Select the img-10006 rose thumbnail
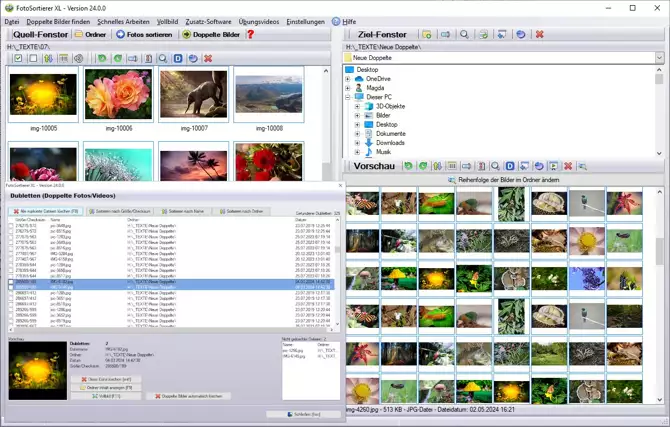Viewport: 670px width, 427px height. pos(119,96)
